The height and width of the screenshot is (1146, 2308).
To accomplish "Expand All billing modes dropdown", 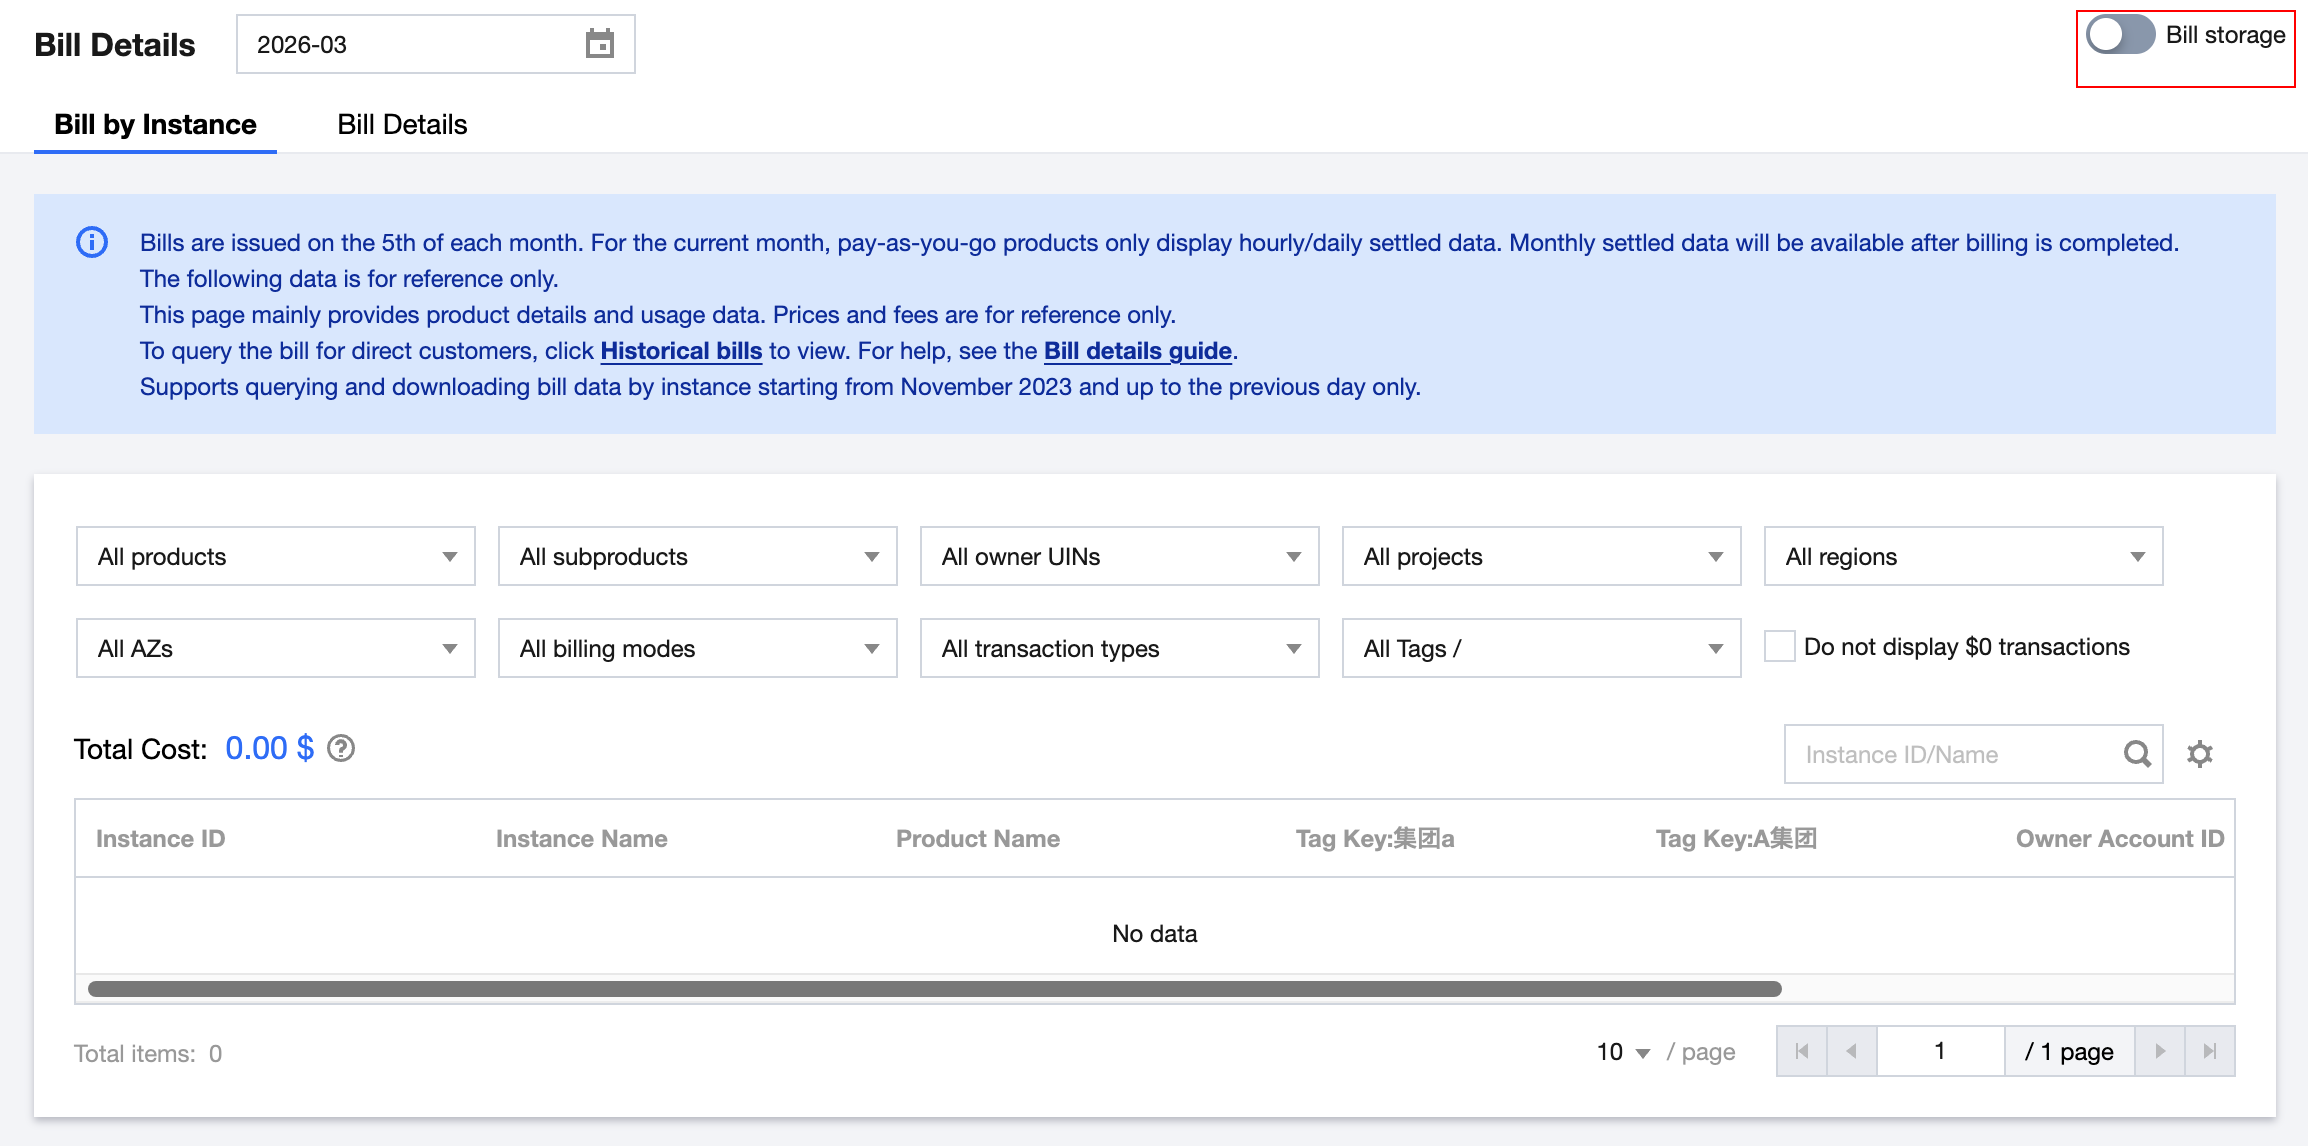I will click(697, 649).
